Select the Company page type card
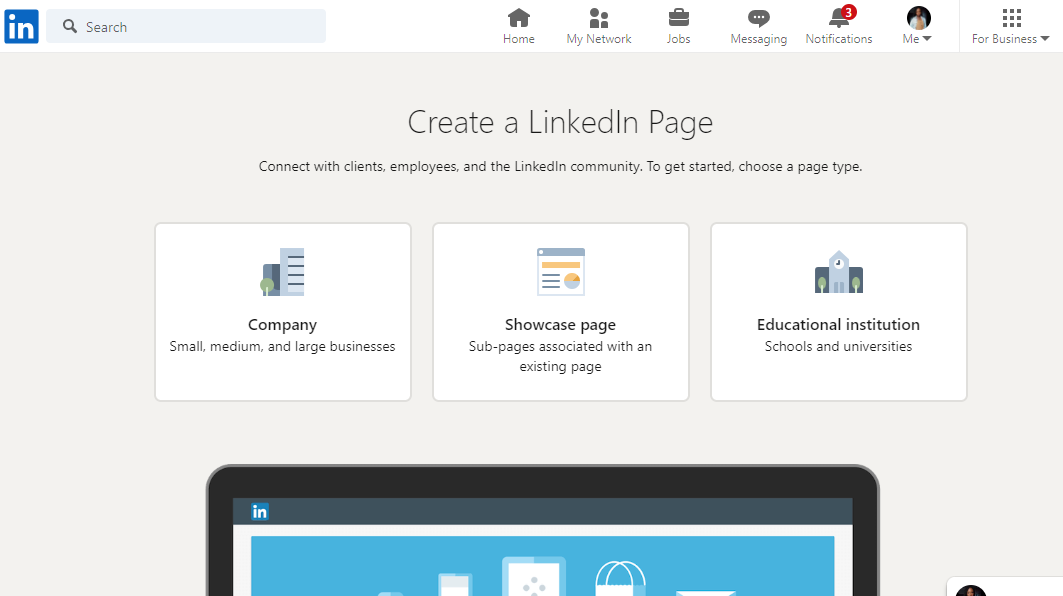This screenshot has width=1063, height=596. coord(282,311)
